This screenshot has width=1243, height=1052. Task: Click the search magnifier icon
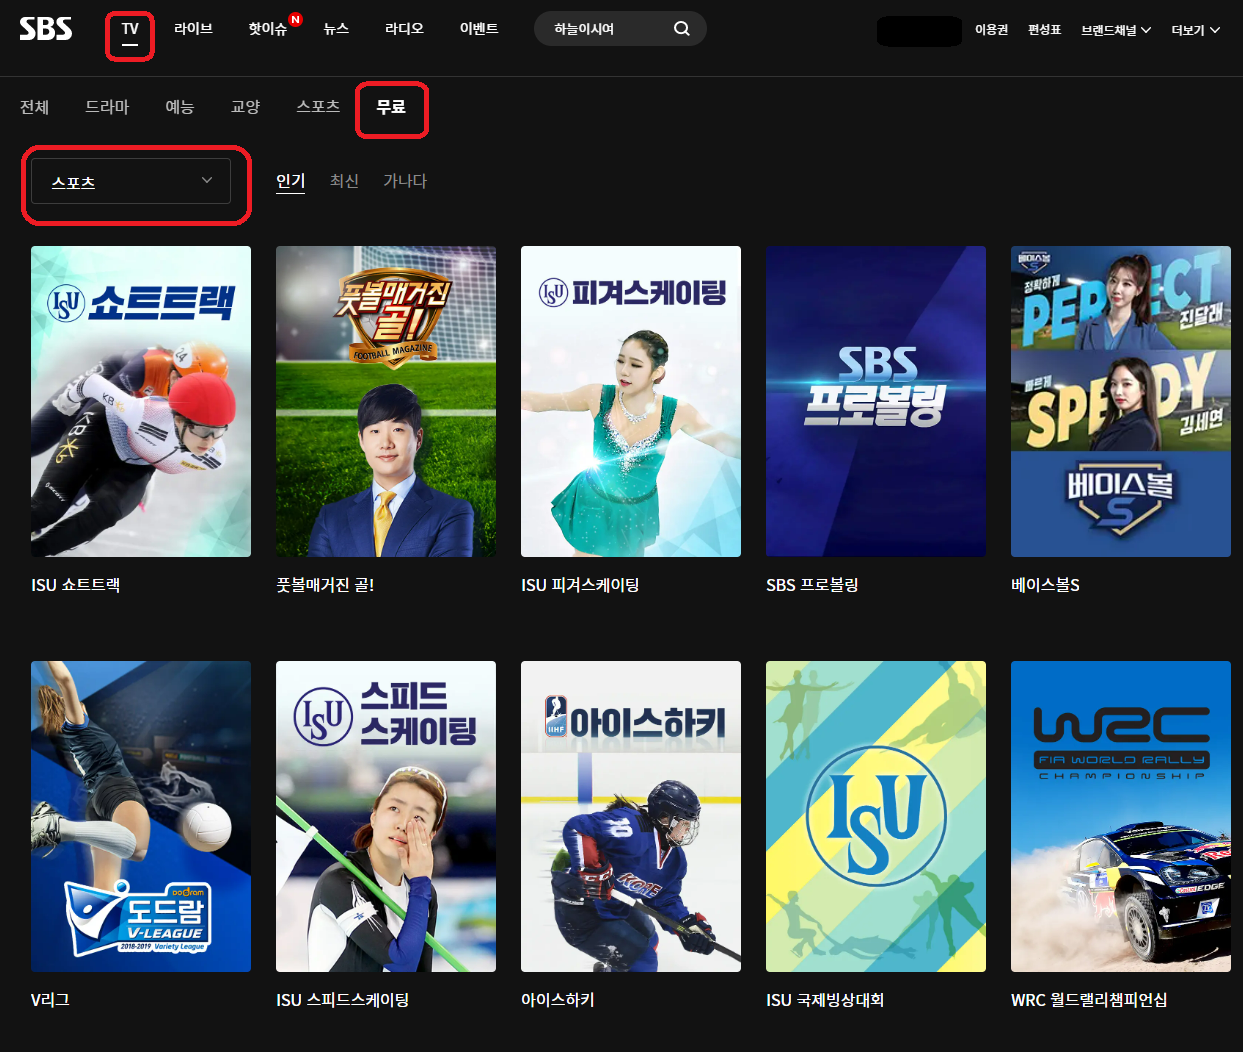pyautogui.click(x=682, y=29)
